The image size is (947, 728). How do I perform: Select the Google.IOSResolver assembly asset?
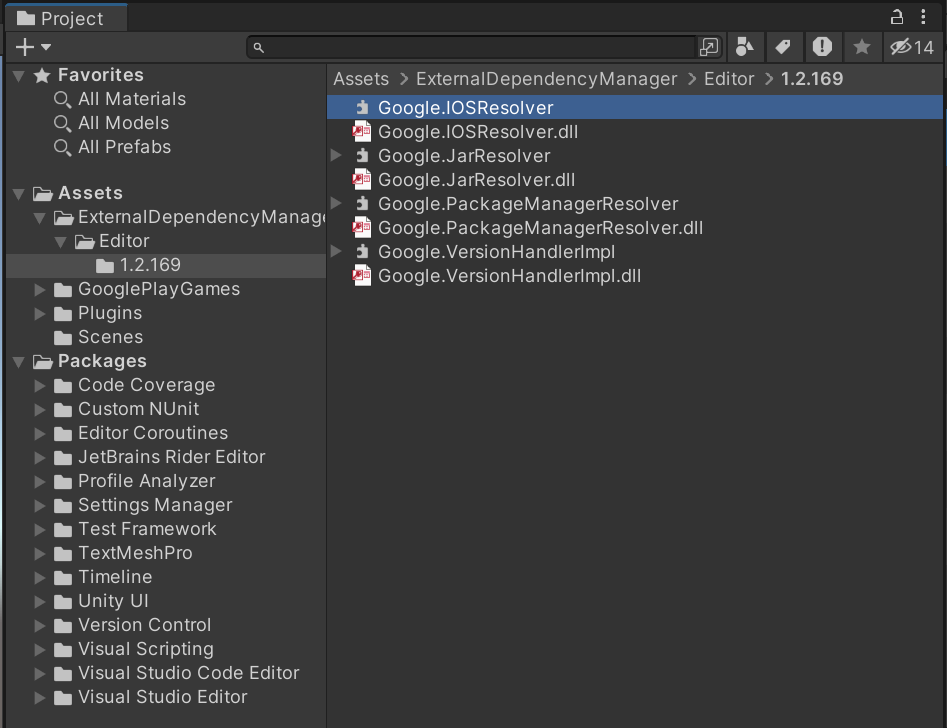(635, 108)
